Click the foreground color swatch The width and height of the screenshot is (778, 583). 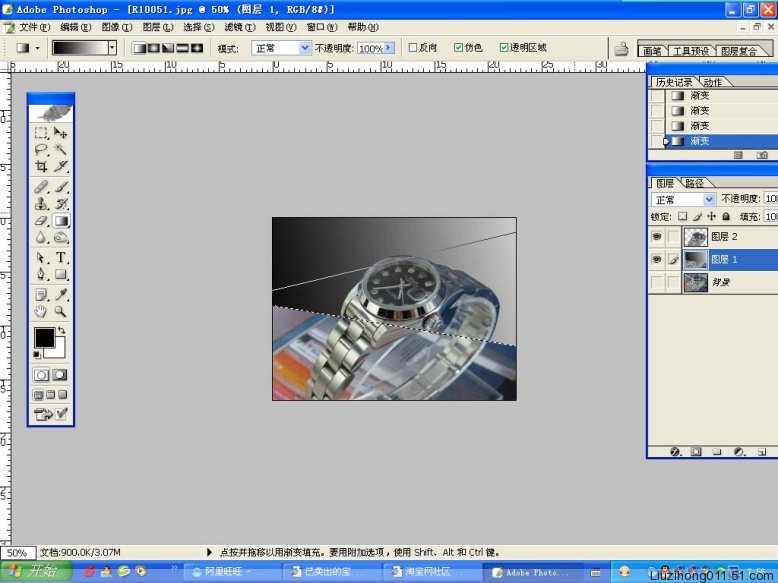click(x=44, y=337)
